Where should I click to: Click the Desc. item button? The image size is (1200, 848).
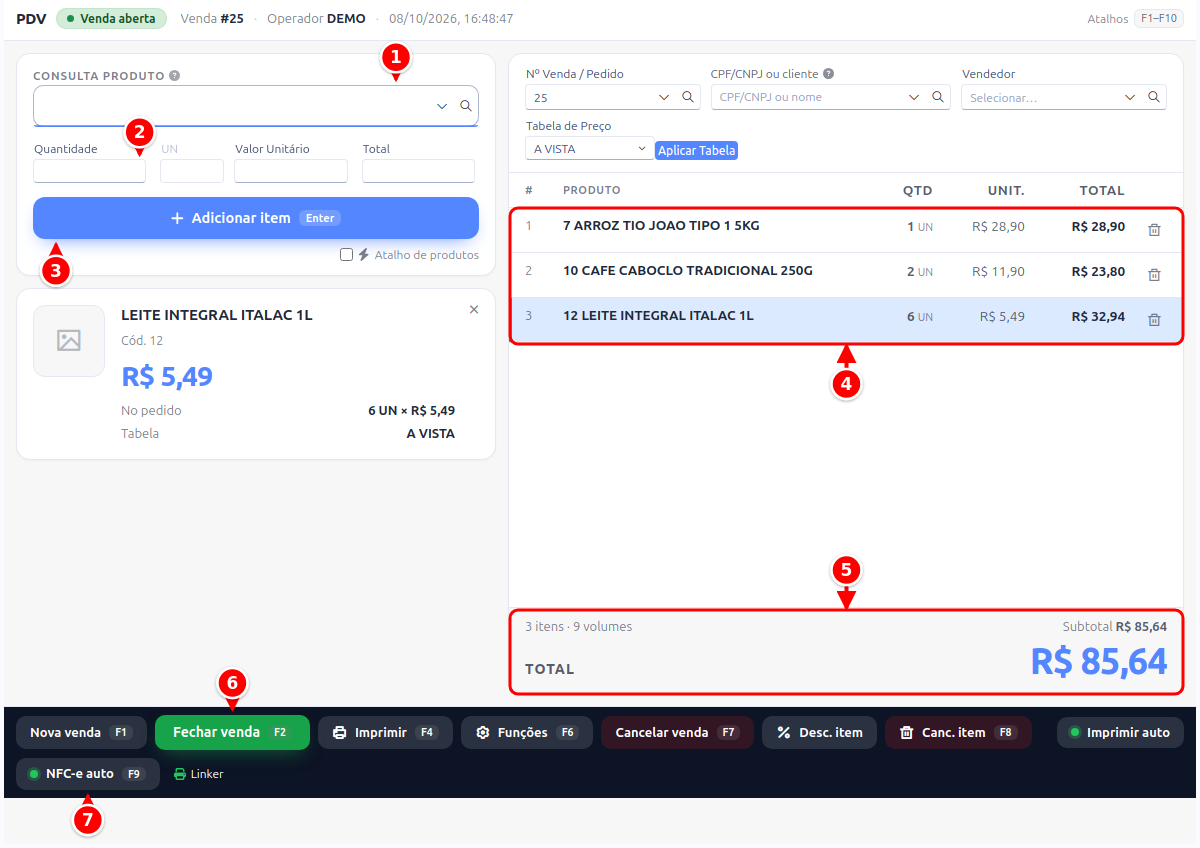[x=819, y=732]
